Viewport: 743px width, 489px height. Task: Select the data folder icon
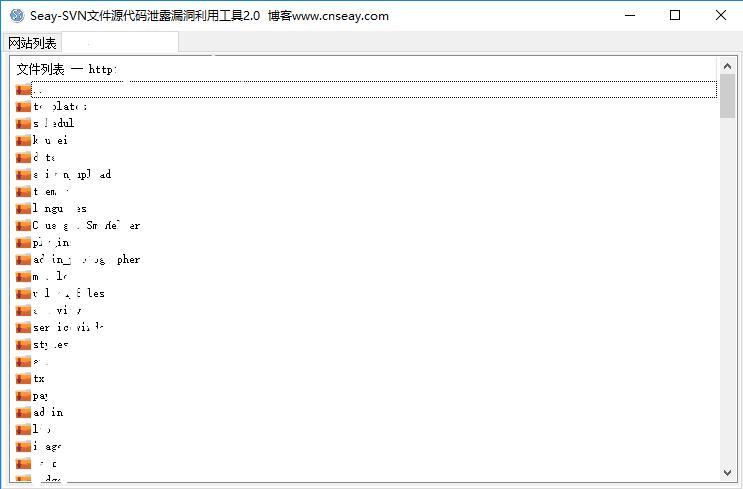[x=23, y=157]
